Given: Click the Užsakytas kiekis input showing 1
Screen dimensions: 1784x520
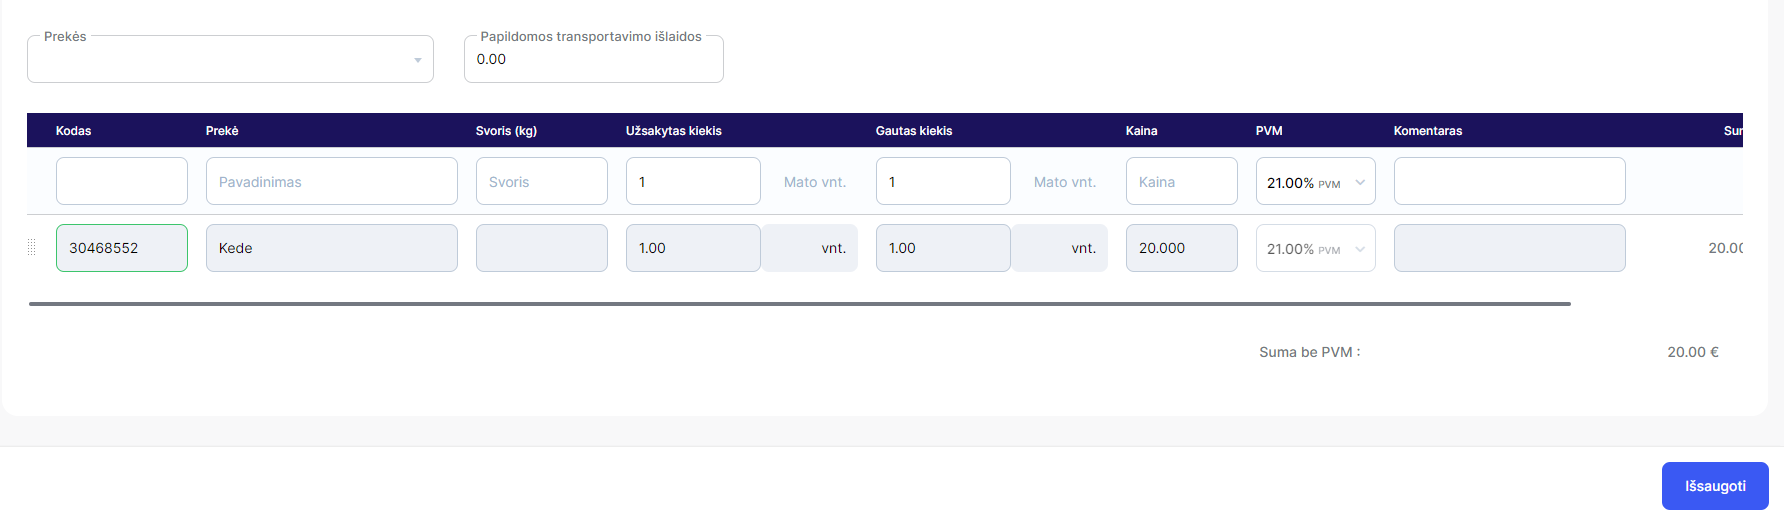Looking at the screenshot, I should click(693, 181).
